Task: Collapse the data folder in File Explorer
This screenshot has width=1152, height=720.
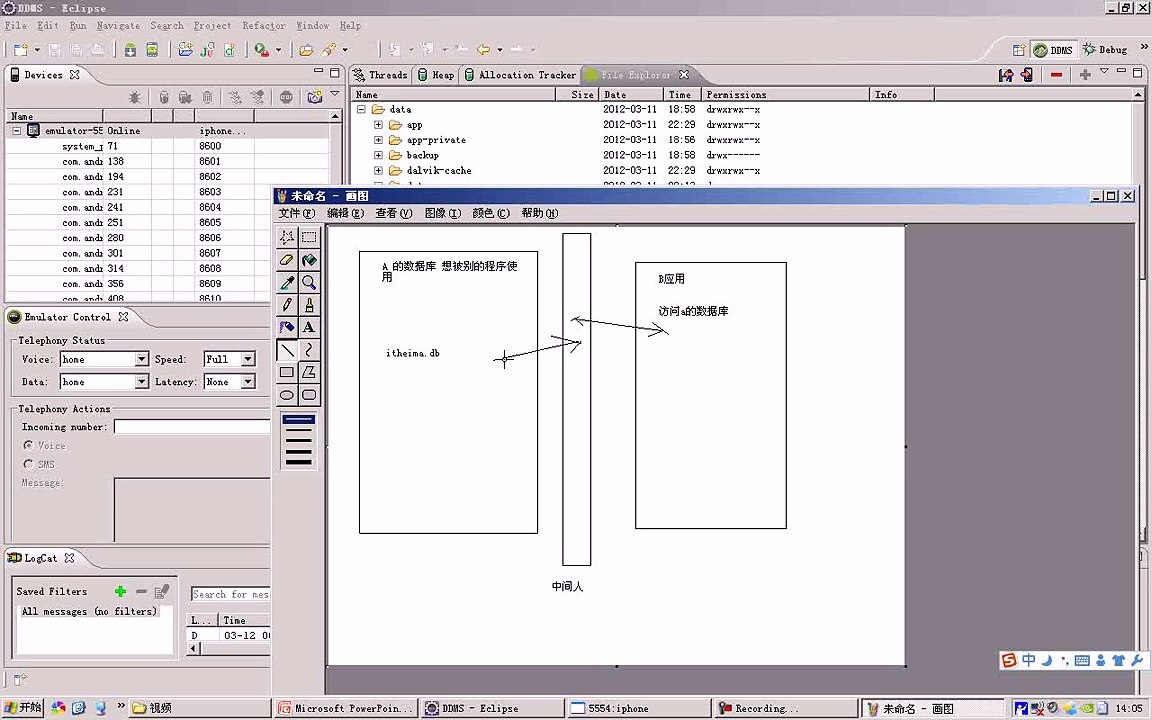Action: click(x=361, y=109)
